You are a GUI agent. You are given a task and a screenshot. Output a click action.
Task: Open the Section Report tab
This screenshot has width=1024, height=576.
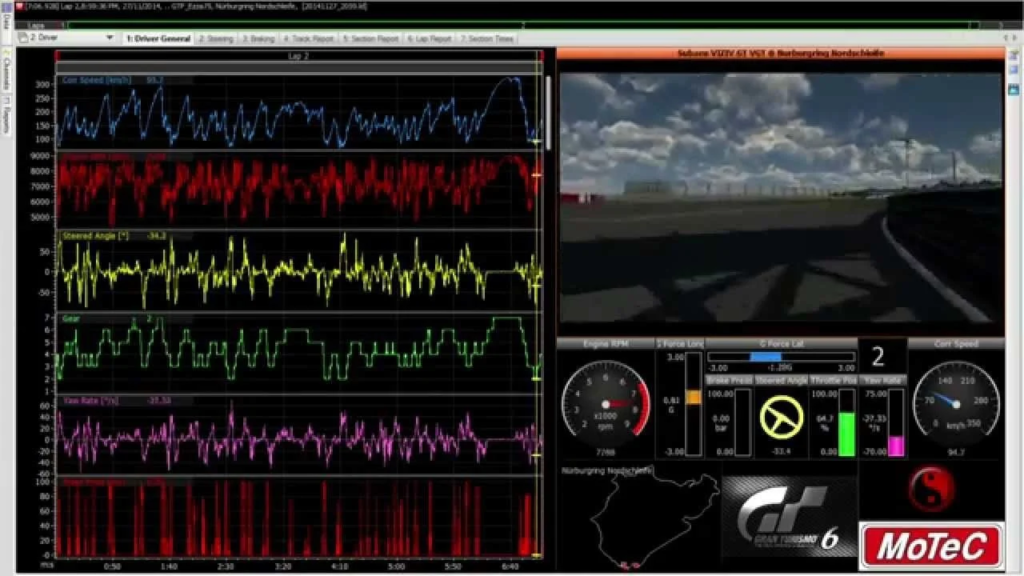pyautogui.click(x=370, y=39)
